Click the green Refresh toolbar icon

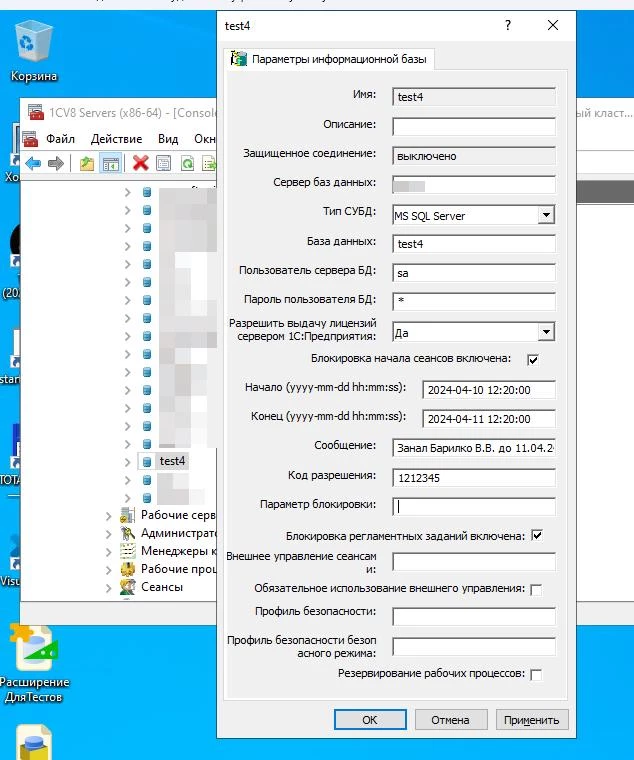pyautogui.click(x=187, y=163)
